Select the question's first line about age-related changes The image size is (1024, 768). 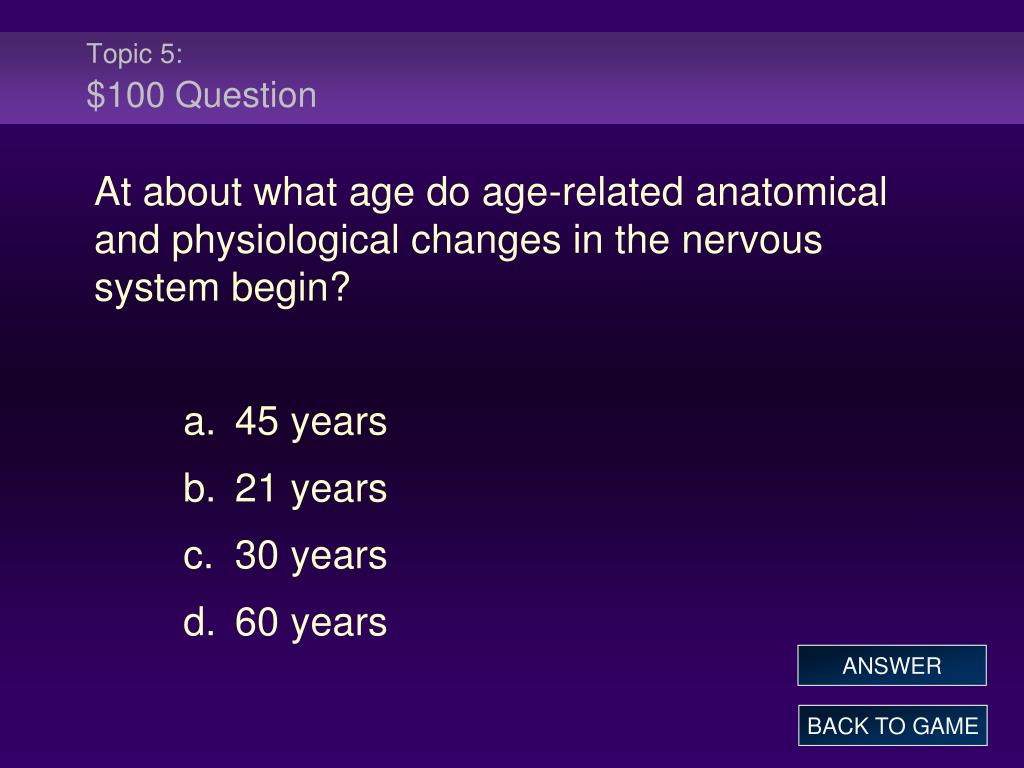pos(490,193)
